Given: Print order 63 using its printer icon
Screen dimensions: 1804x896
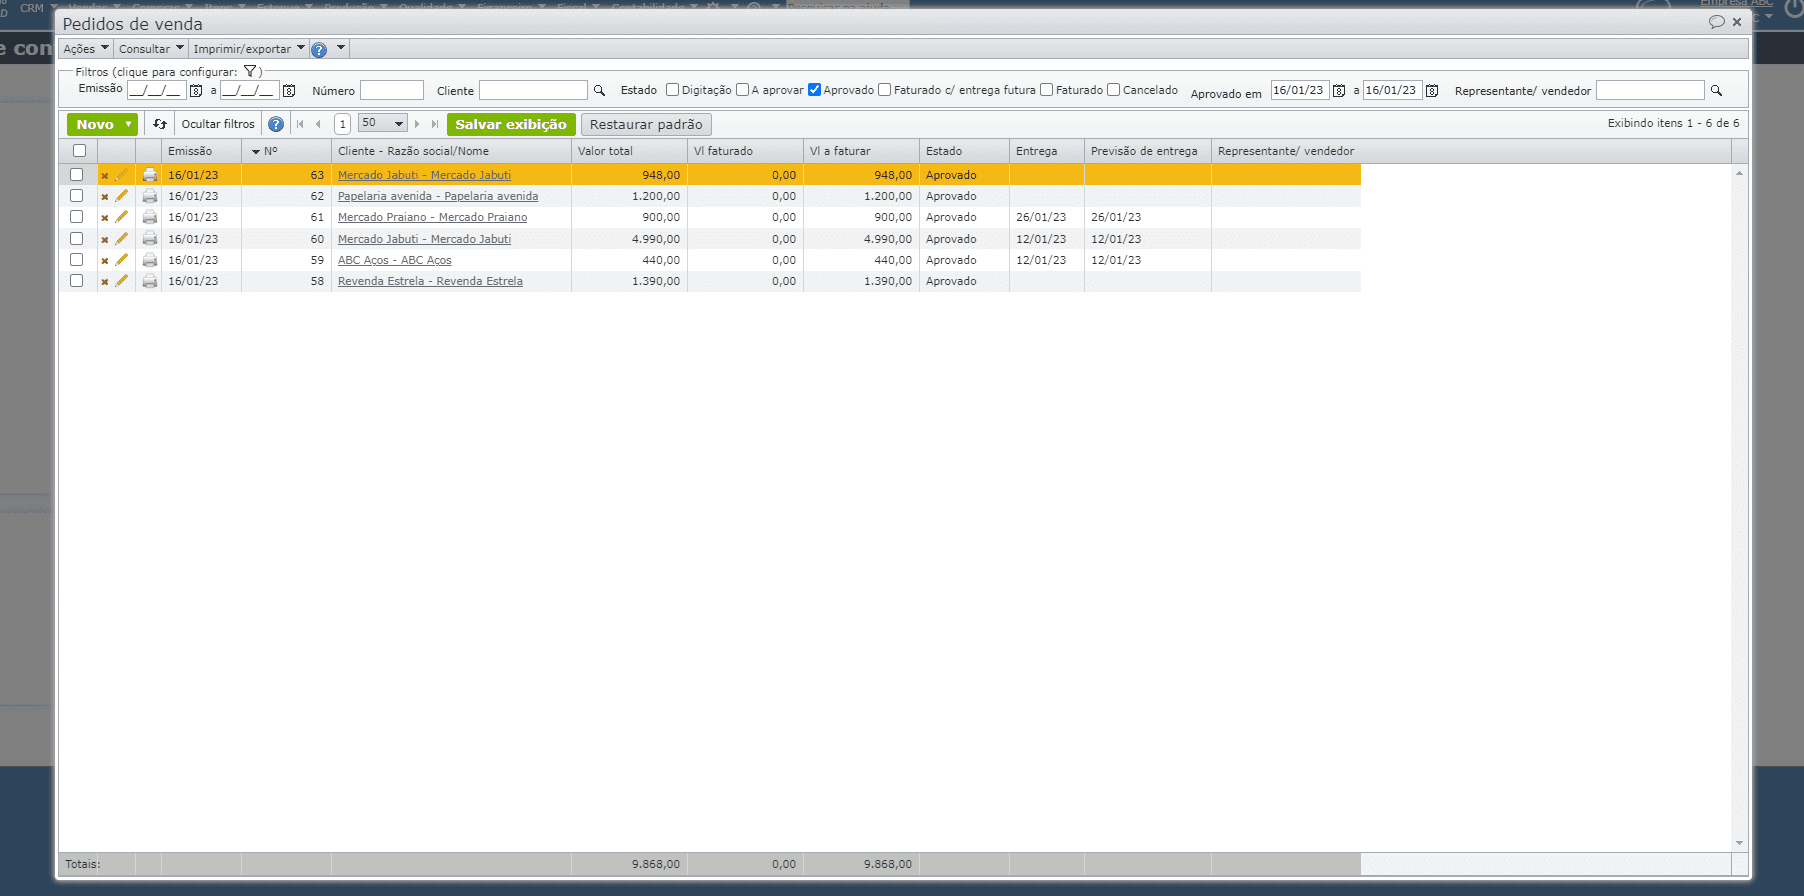Looking at the screenshot, I should coord(150,175).
